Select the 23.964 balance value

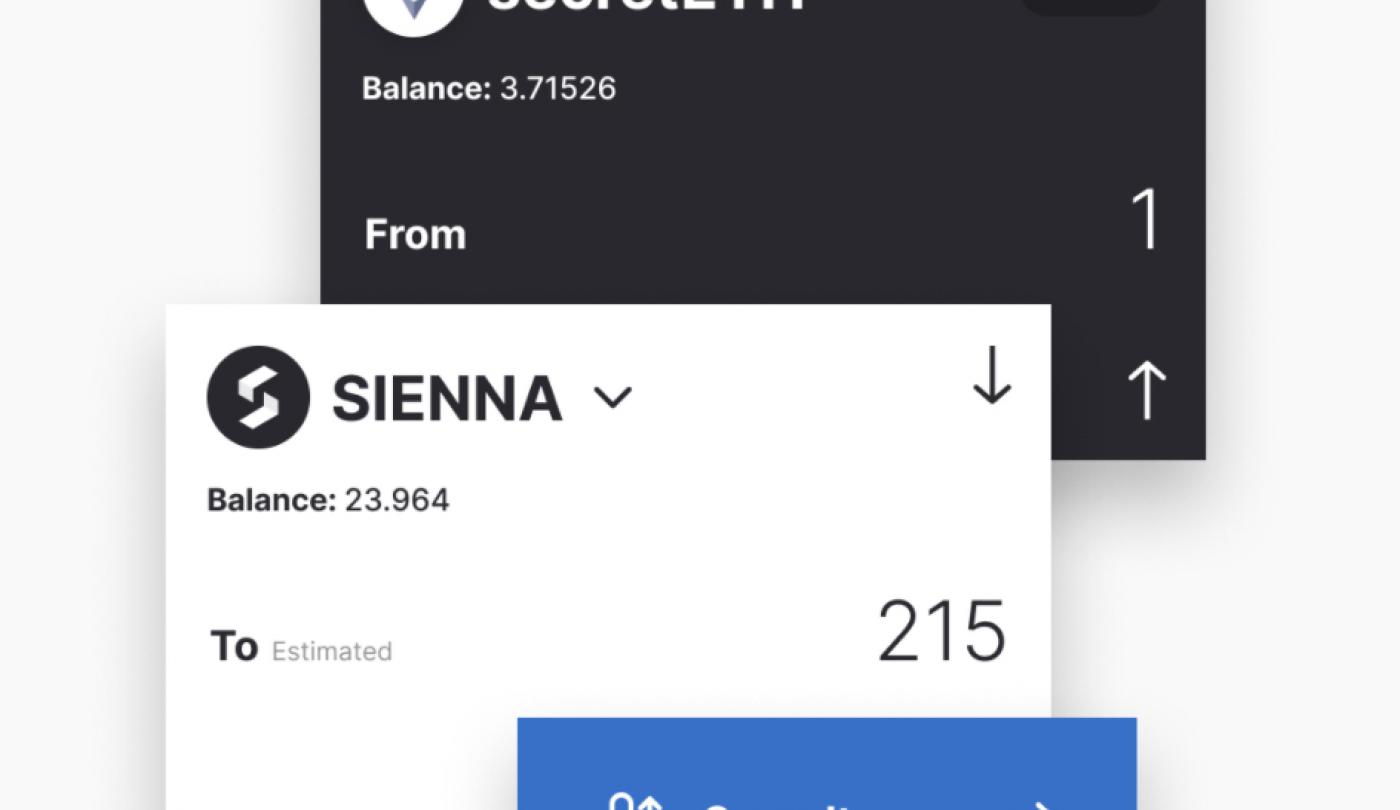[397, 499]
